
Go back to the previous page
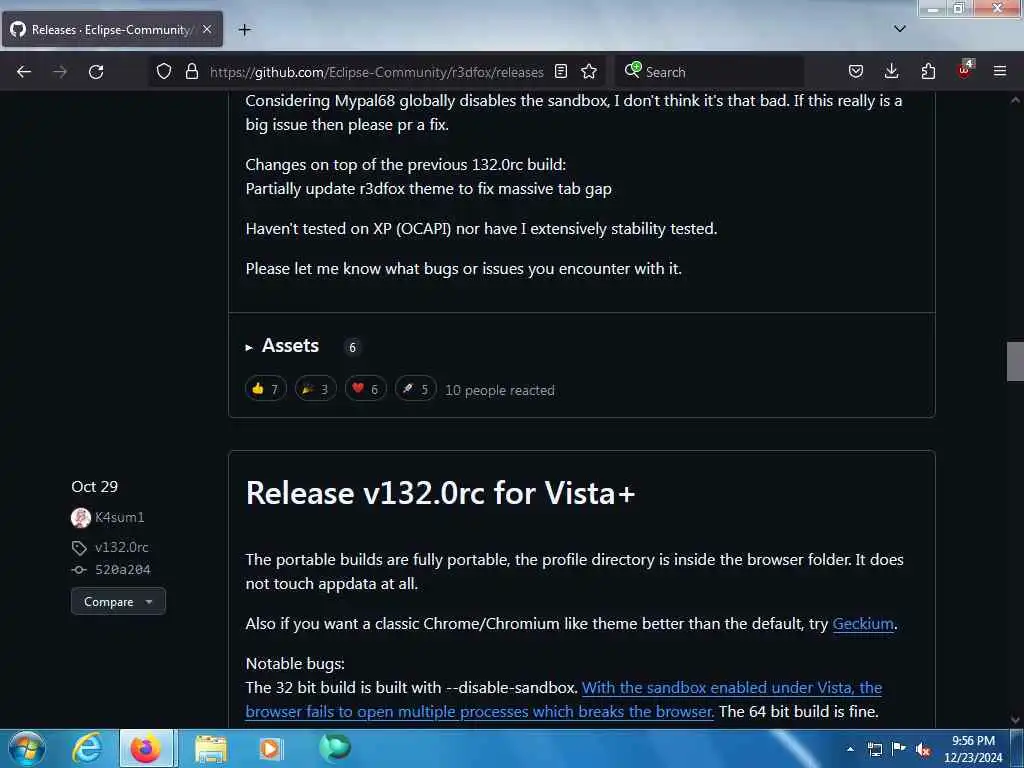tap(24, 72)
